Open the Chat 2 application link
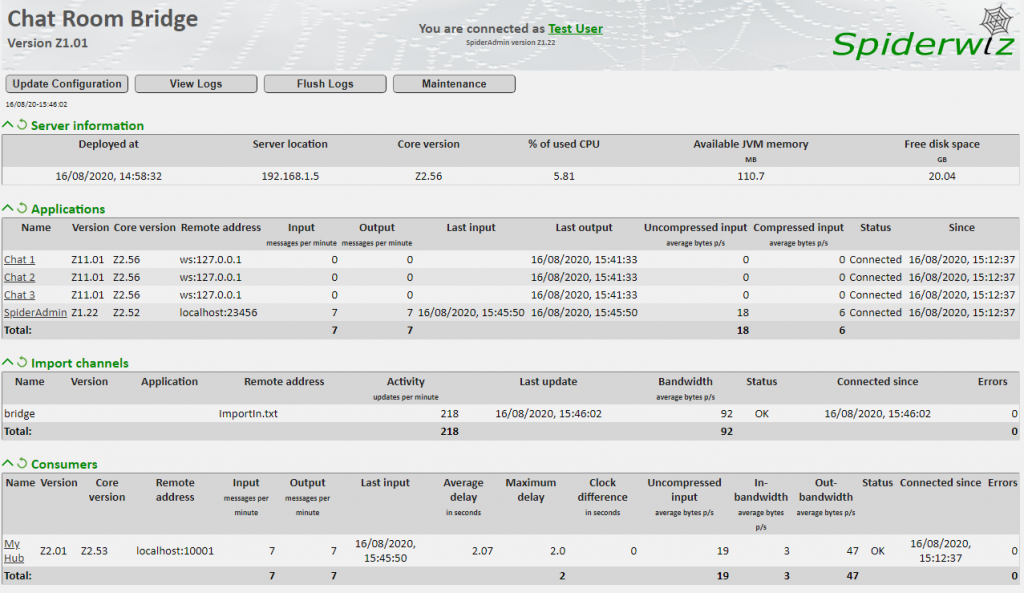This screenshot has width=1024, height=593. 20,277
